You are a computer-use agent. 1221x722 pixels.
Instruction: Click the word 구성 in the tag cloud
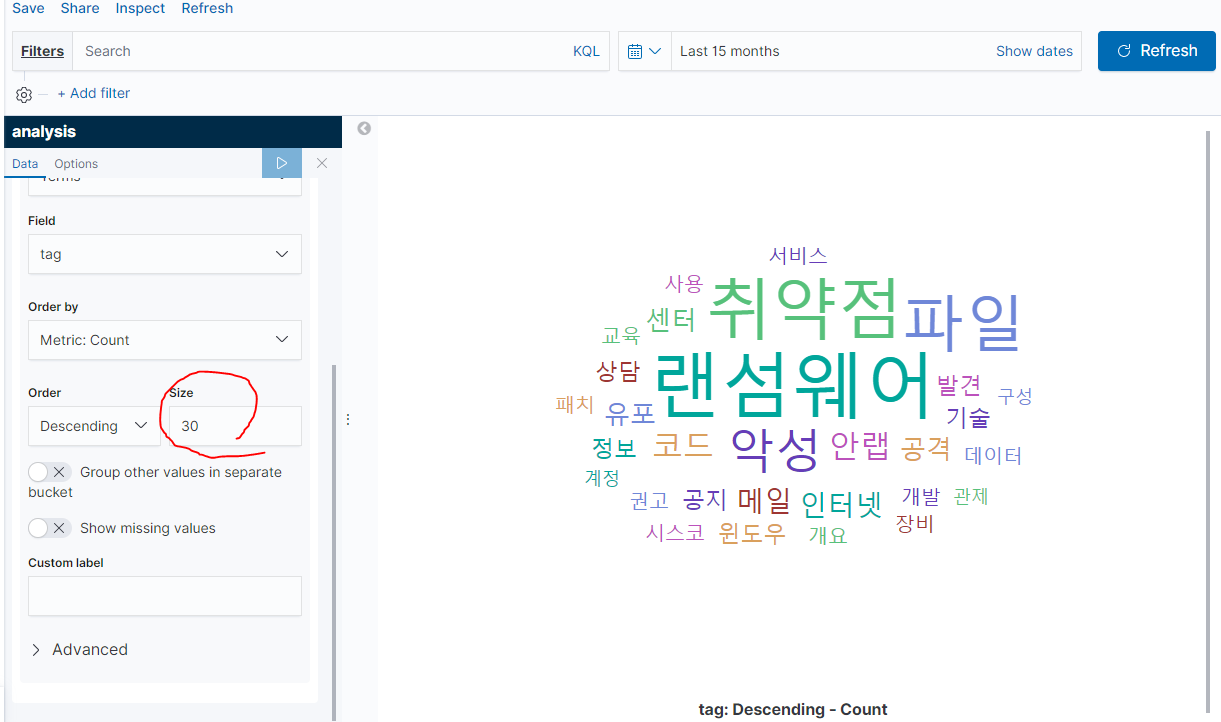point(1015,396)
